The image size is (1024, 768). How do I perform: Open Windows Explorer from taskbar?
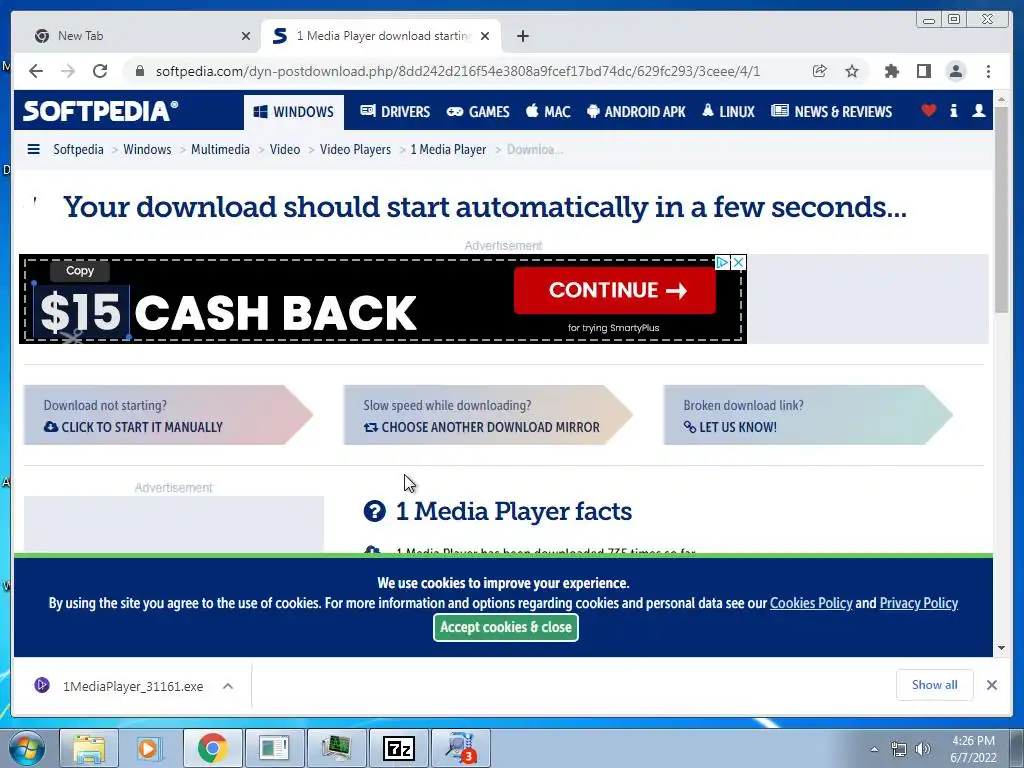pos(89,748)
